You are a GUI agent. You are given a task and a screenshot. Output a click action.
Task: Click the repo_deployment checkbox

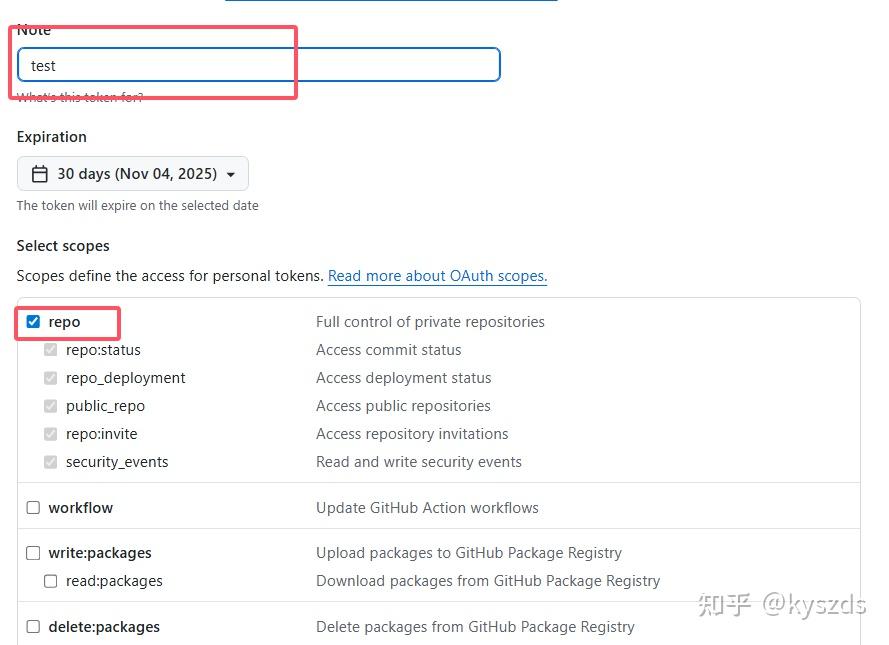tap(51, 378)
